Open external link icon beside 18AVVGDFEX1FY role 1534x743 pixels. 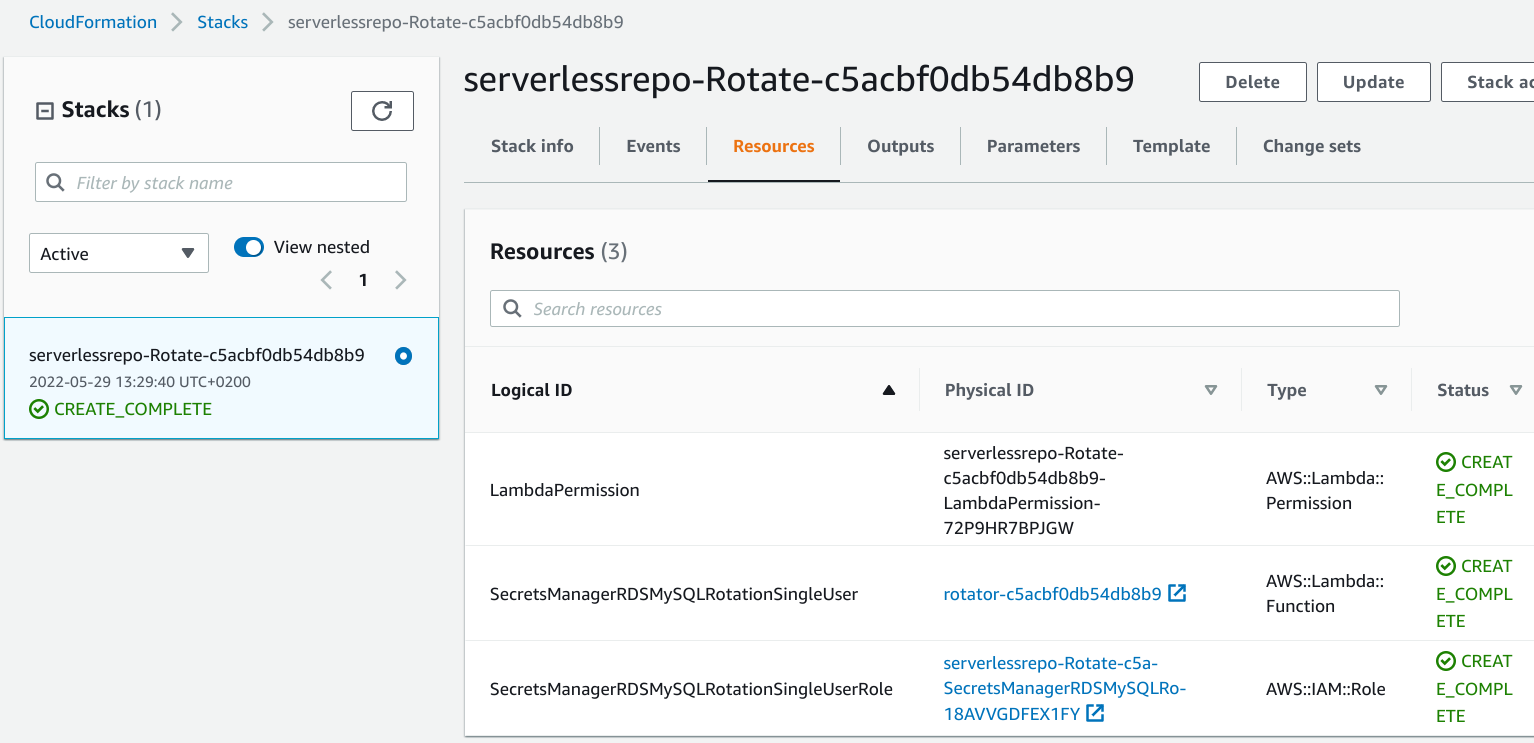pos(1096,713)
